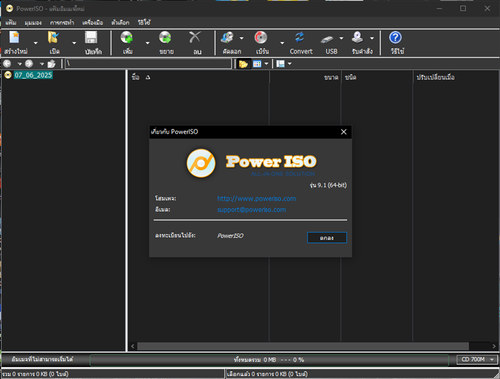Click the blue question mark Help toolbar icon
500x379 pixels.
coord(395,38)
